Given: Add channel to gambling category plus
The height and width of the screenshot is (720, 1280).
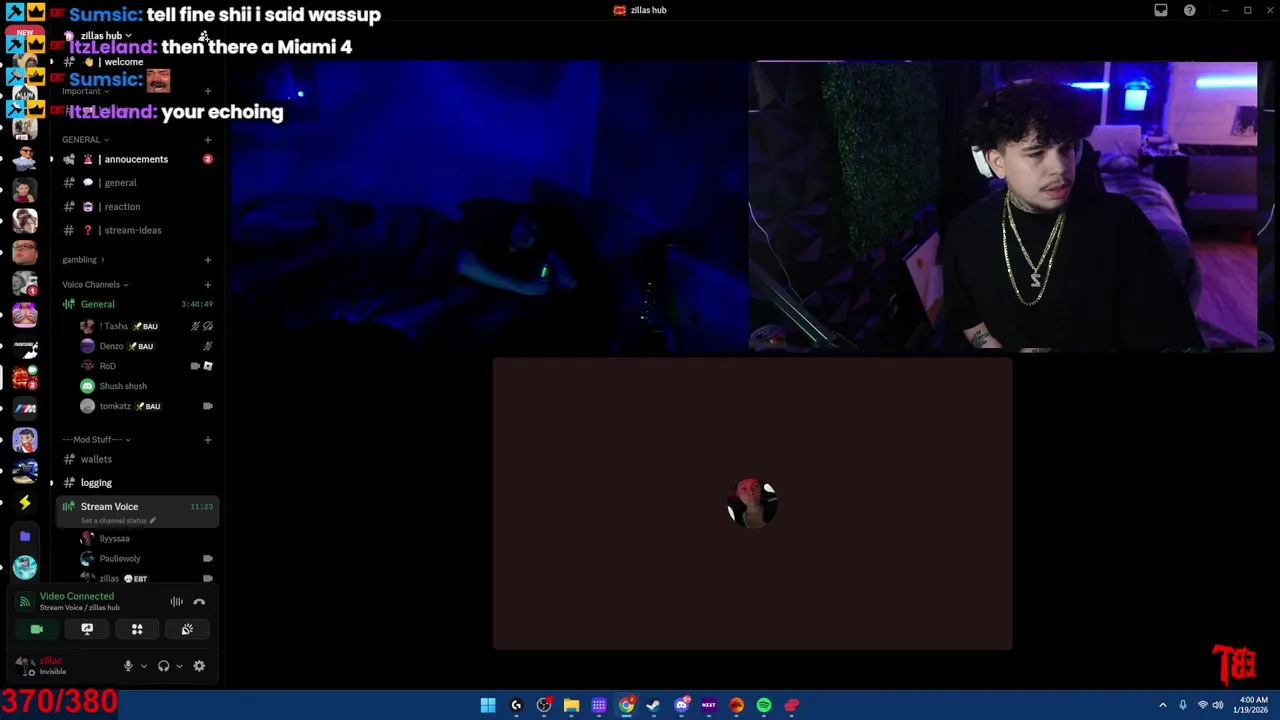Looking at the screenshot, I should pos(208,260).
